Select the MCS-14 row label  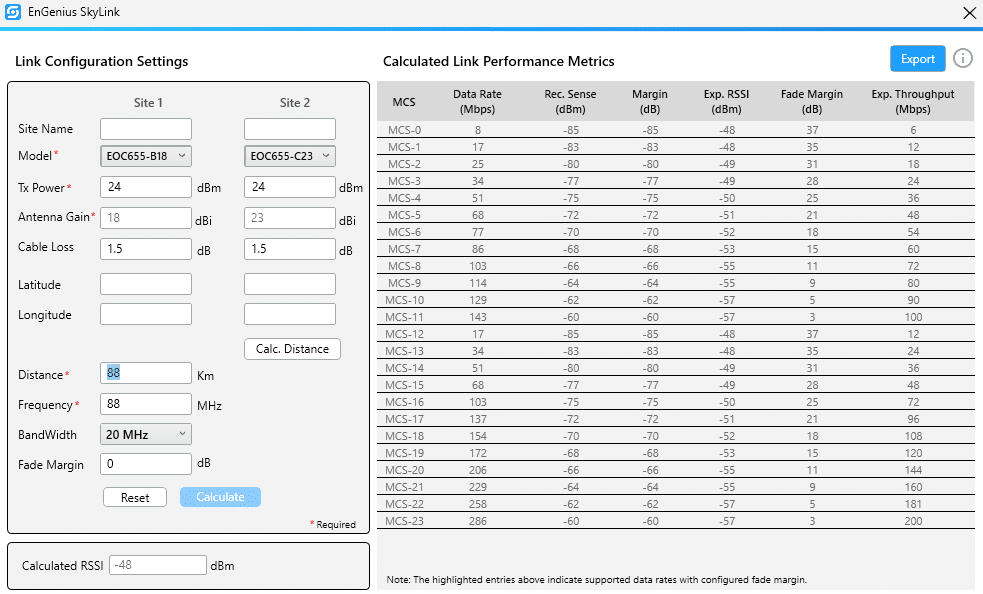(404, 368)
